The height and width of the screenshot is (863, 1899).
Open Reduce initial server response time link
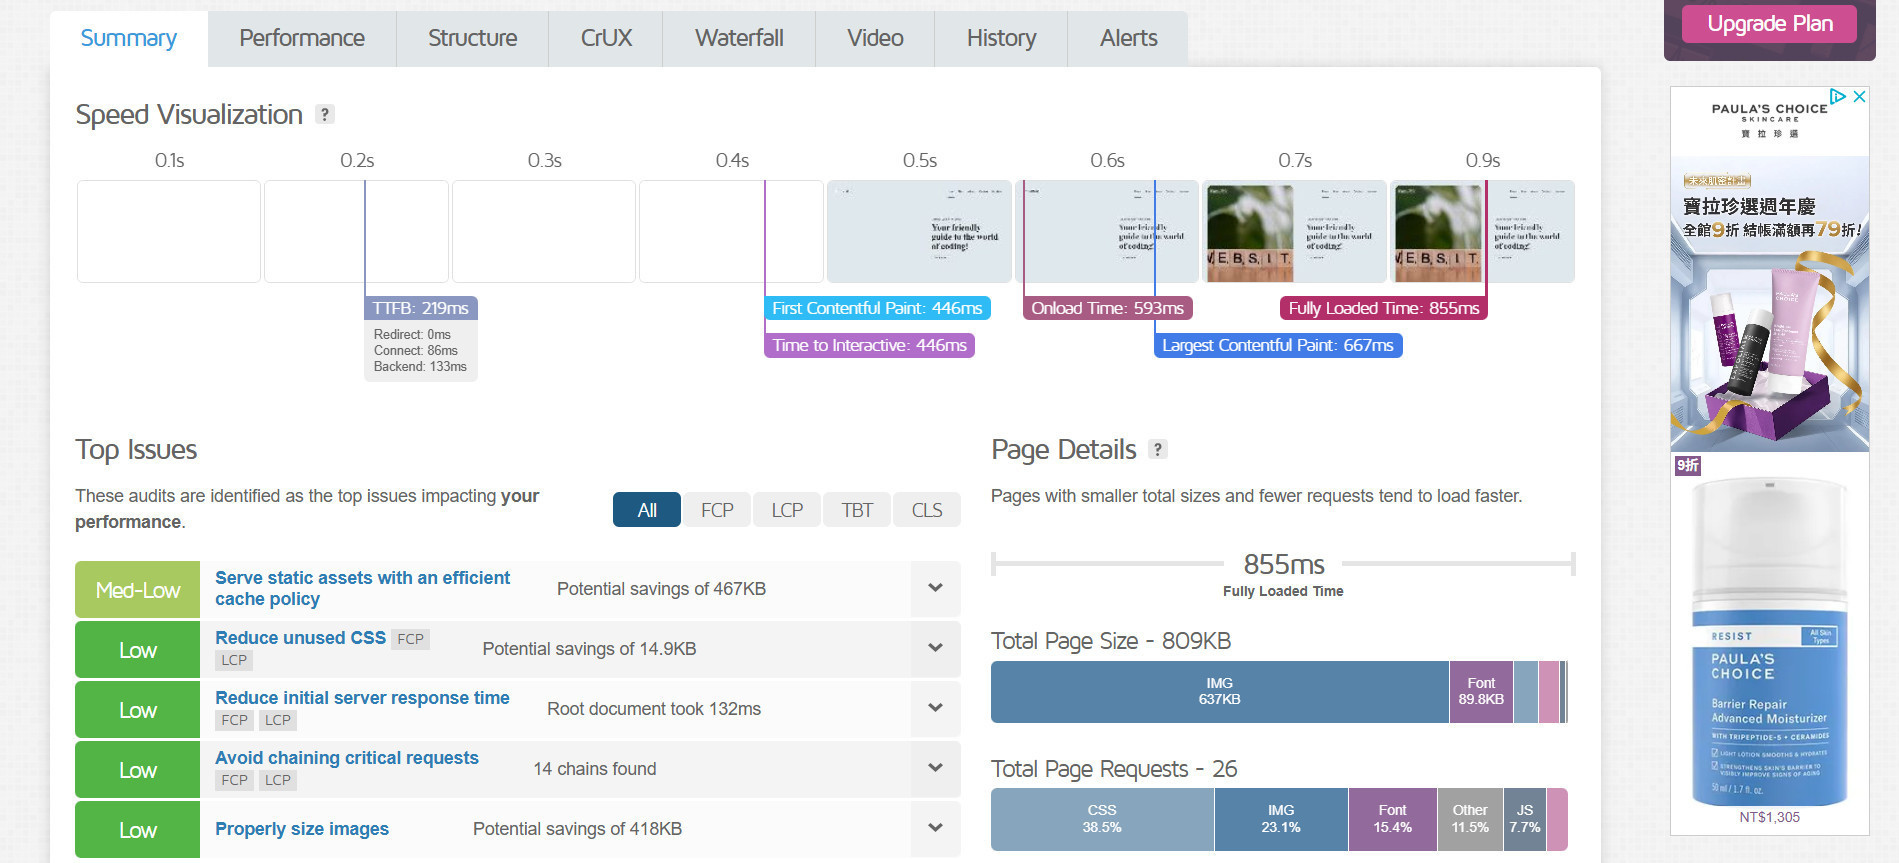pos(362,698)
